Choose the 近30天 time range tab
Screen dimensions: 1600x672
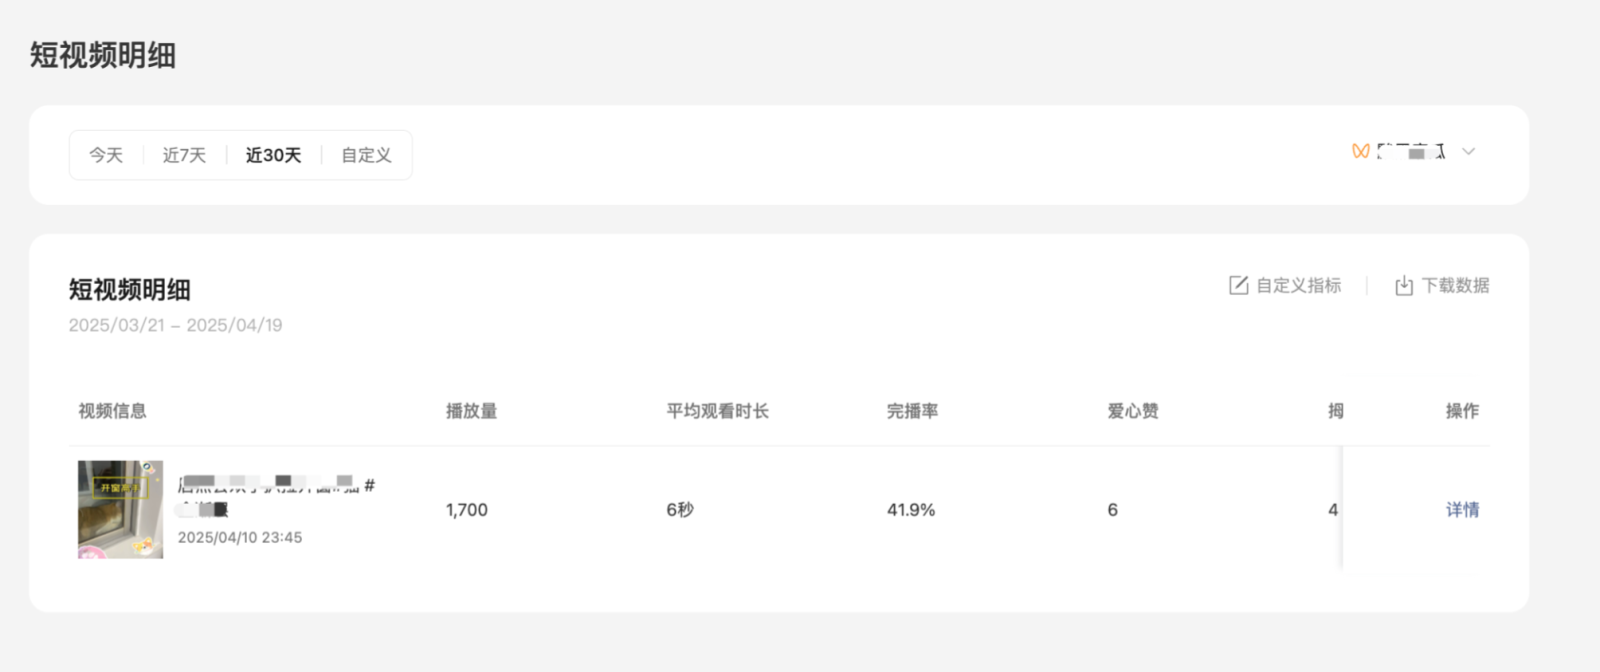(x=273, y=155)
